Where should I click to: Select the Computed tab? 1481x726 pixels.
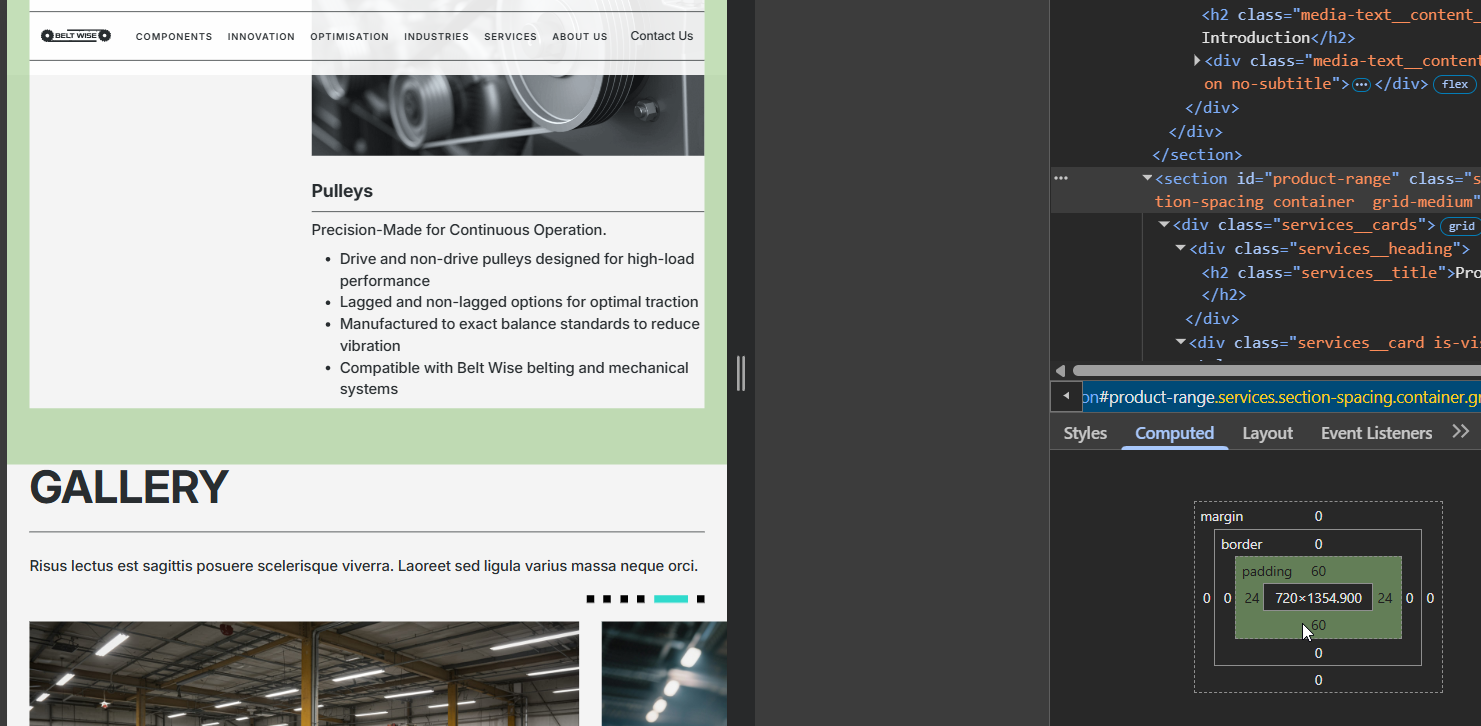coord(1174,433)
